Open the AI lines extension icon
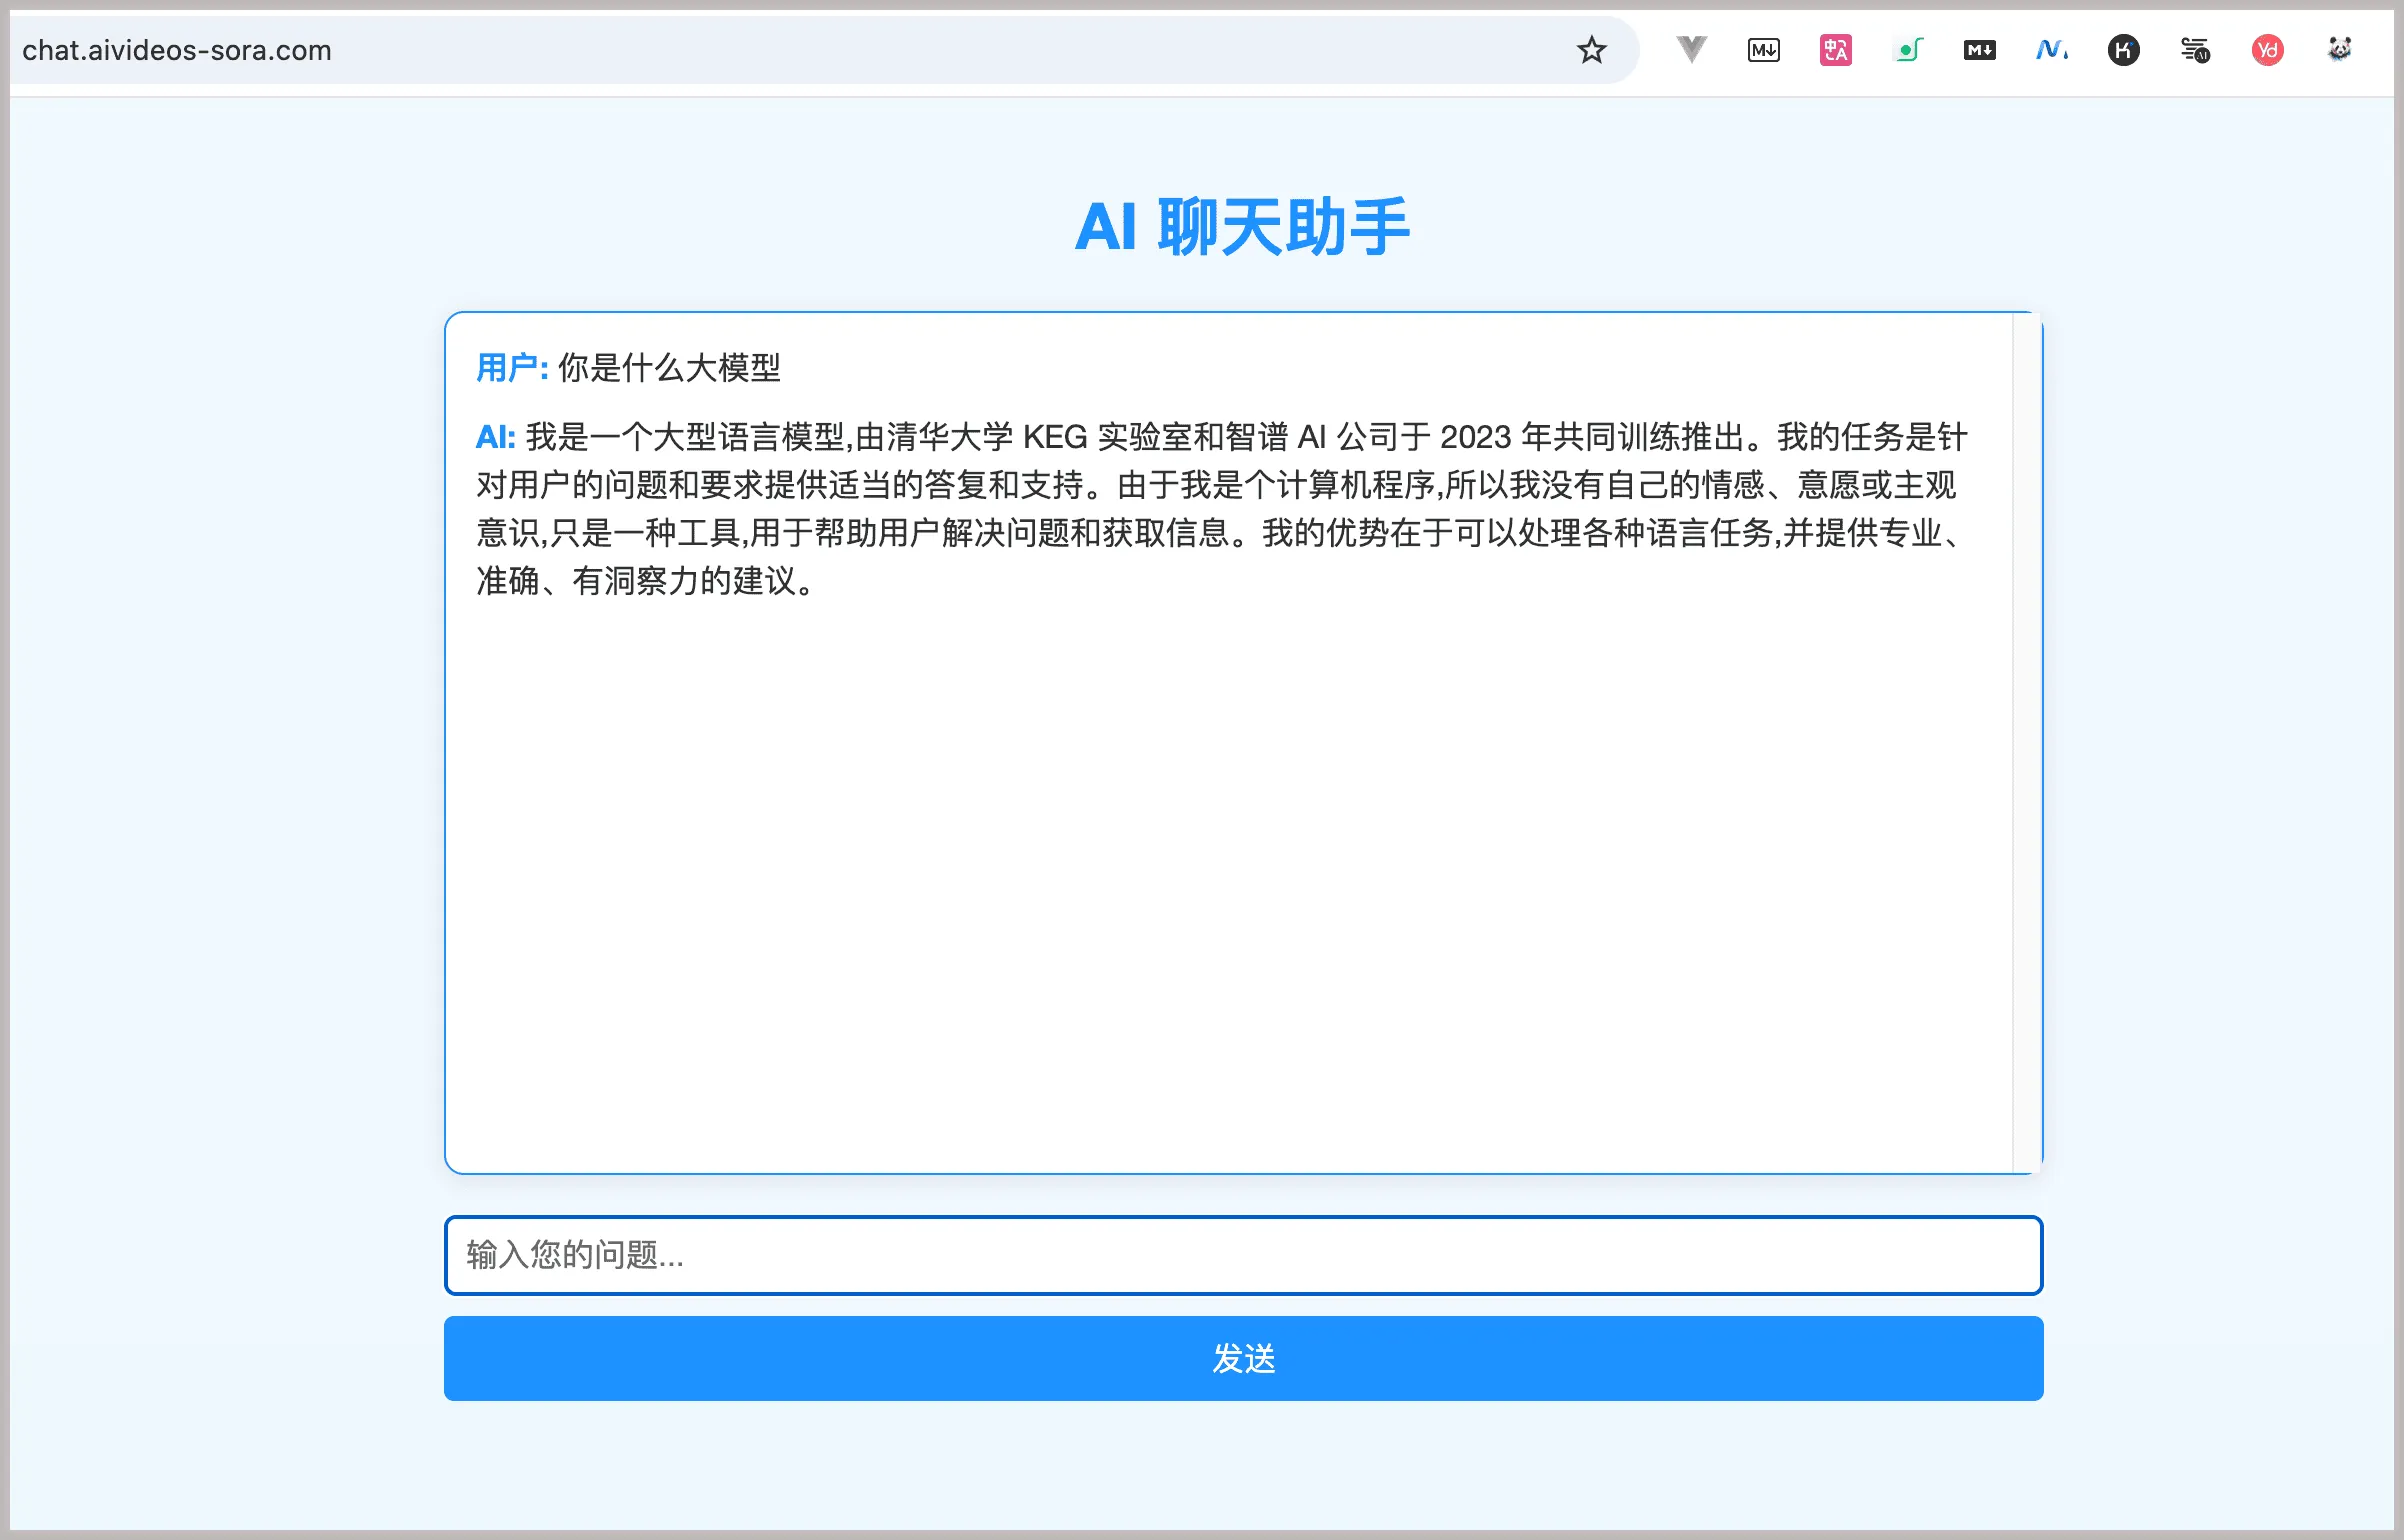Screen dimensions: 2404x1540 pos(2195,50)
